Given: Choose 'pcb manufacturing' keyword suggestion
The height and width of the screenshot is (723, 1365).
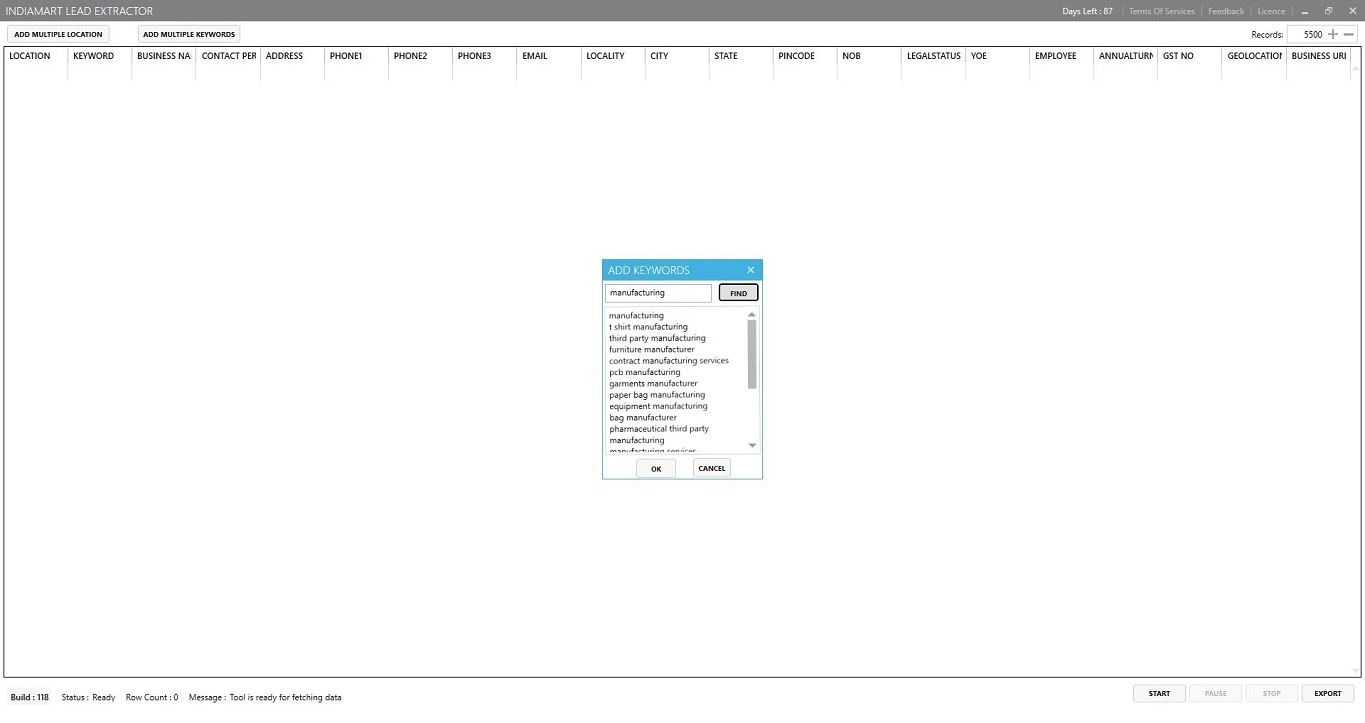Looking at the screenshot, I should [x=644, y=372].
